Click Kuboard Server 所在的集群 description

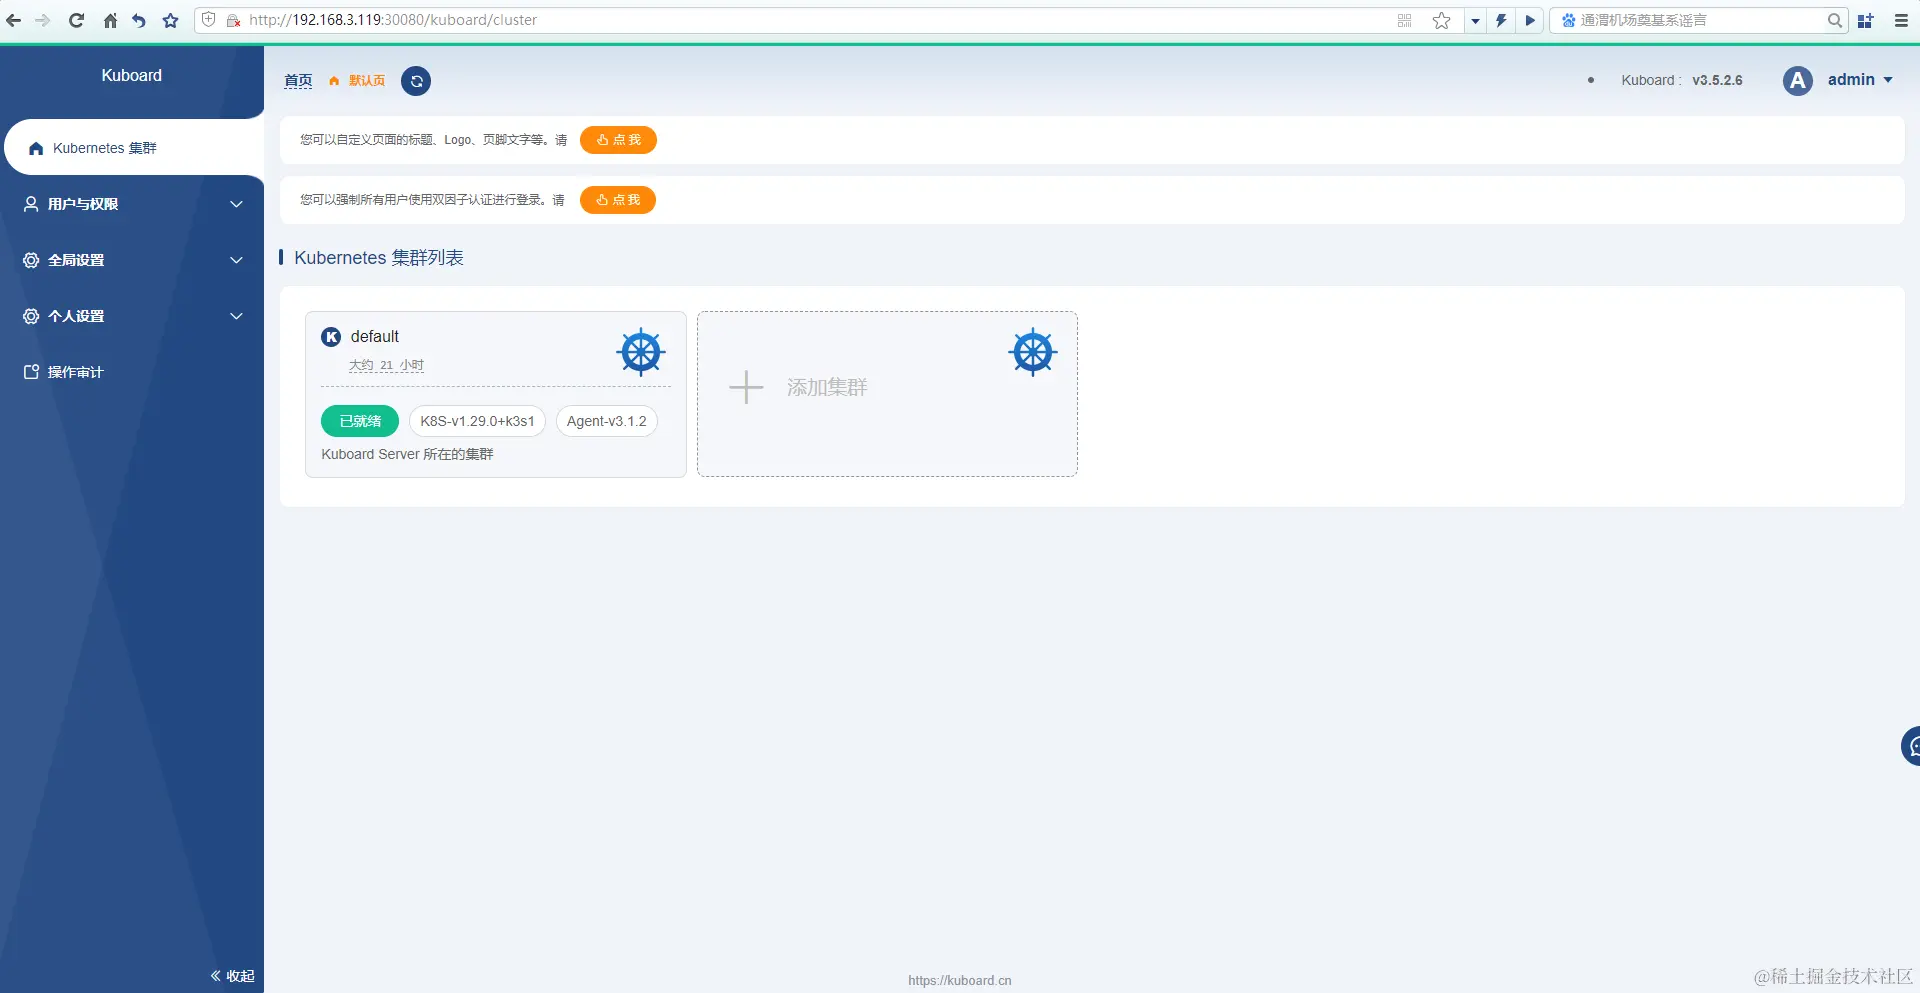(x=407, y=454)
